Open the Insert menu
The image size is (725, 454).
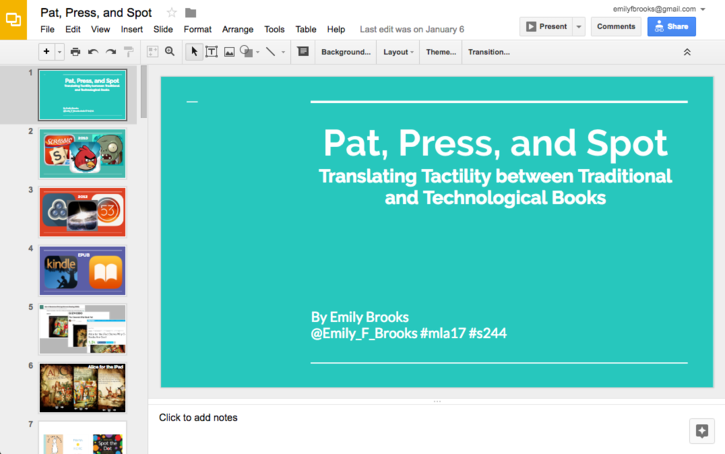(x=132, y=29)
